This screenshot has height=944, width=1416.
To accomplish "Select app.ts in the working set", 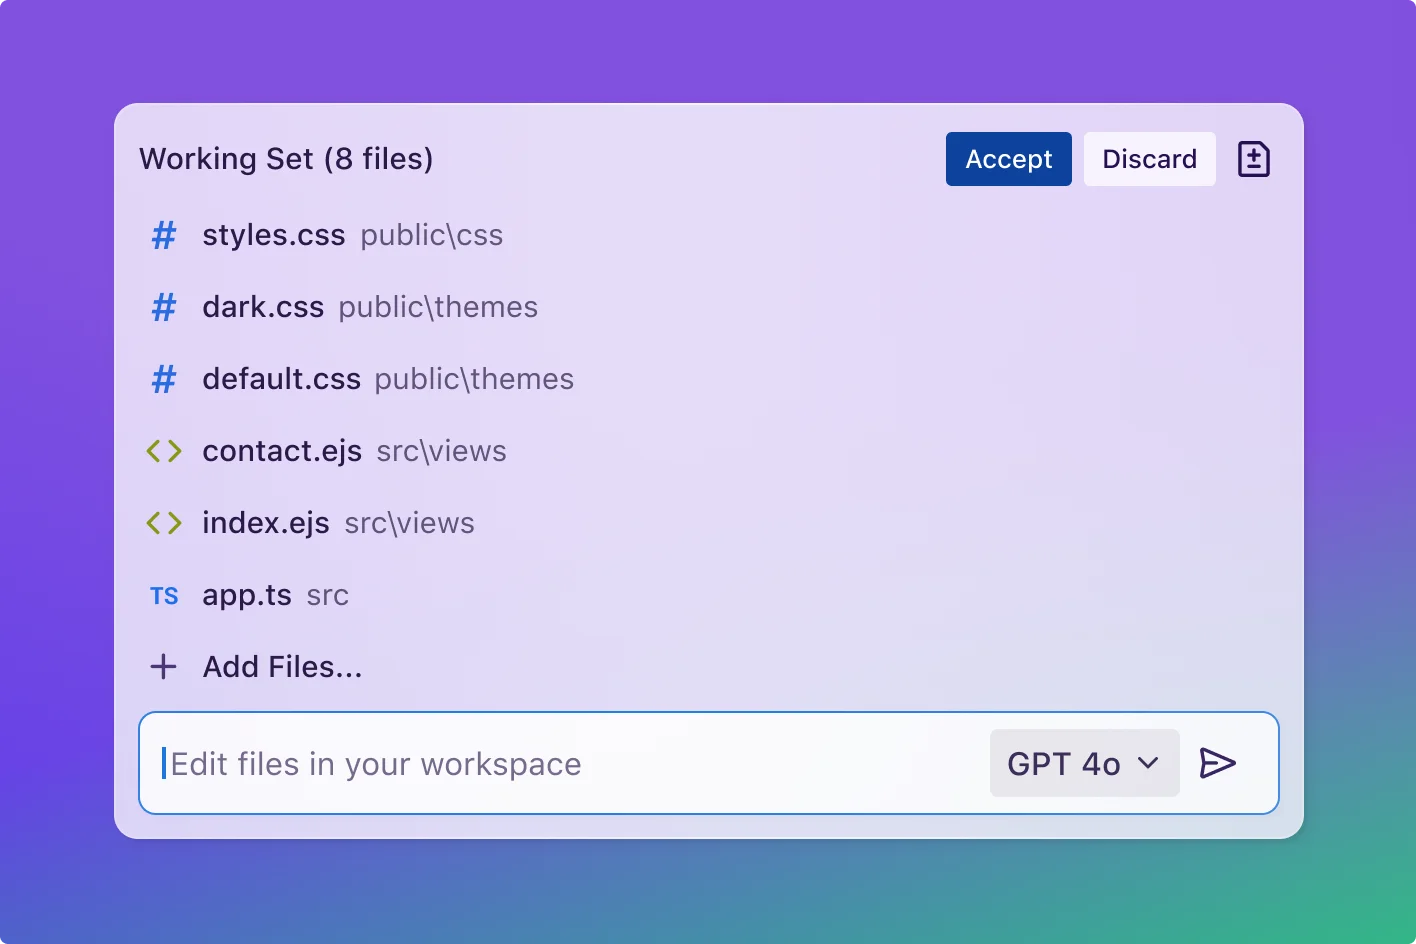I will (x=247, y=595).
